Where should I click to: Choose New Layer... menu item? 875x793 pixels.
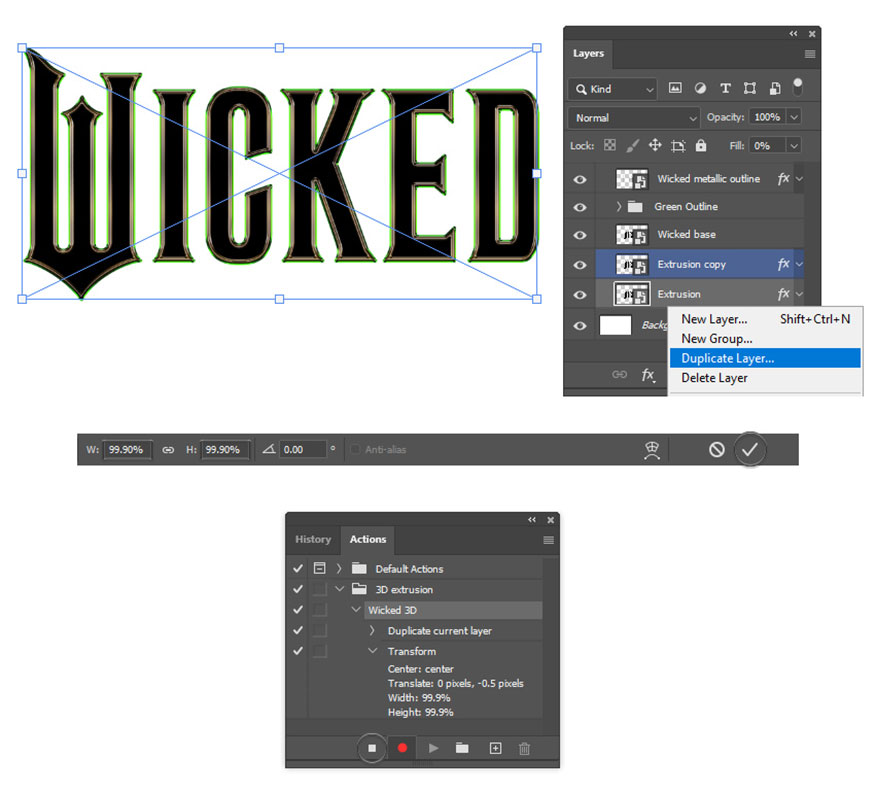click(765, 319)
